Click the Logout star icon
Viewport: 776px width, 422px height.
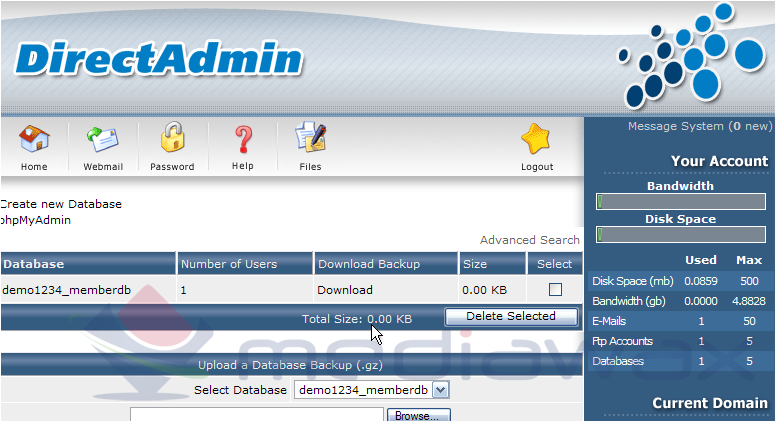(x=536, y=139)
